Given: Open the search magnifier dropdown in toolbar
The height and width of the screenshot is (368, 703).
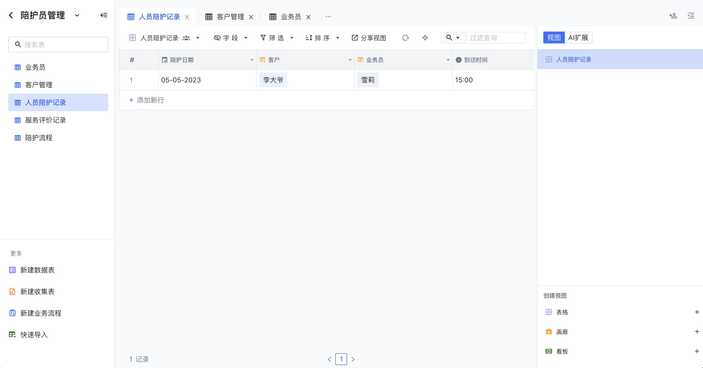Looking at the screenshot, I should (x=452, y=38).
